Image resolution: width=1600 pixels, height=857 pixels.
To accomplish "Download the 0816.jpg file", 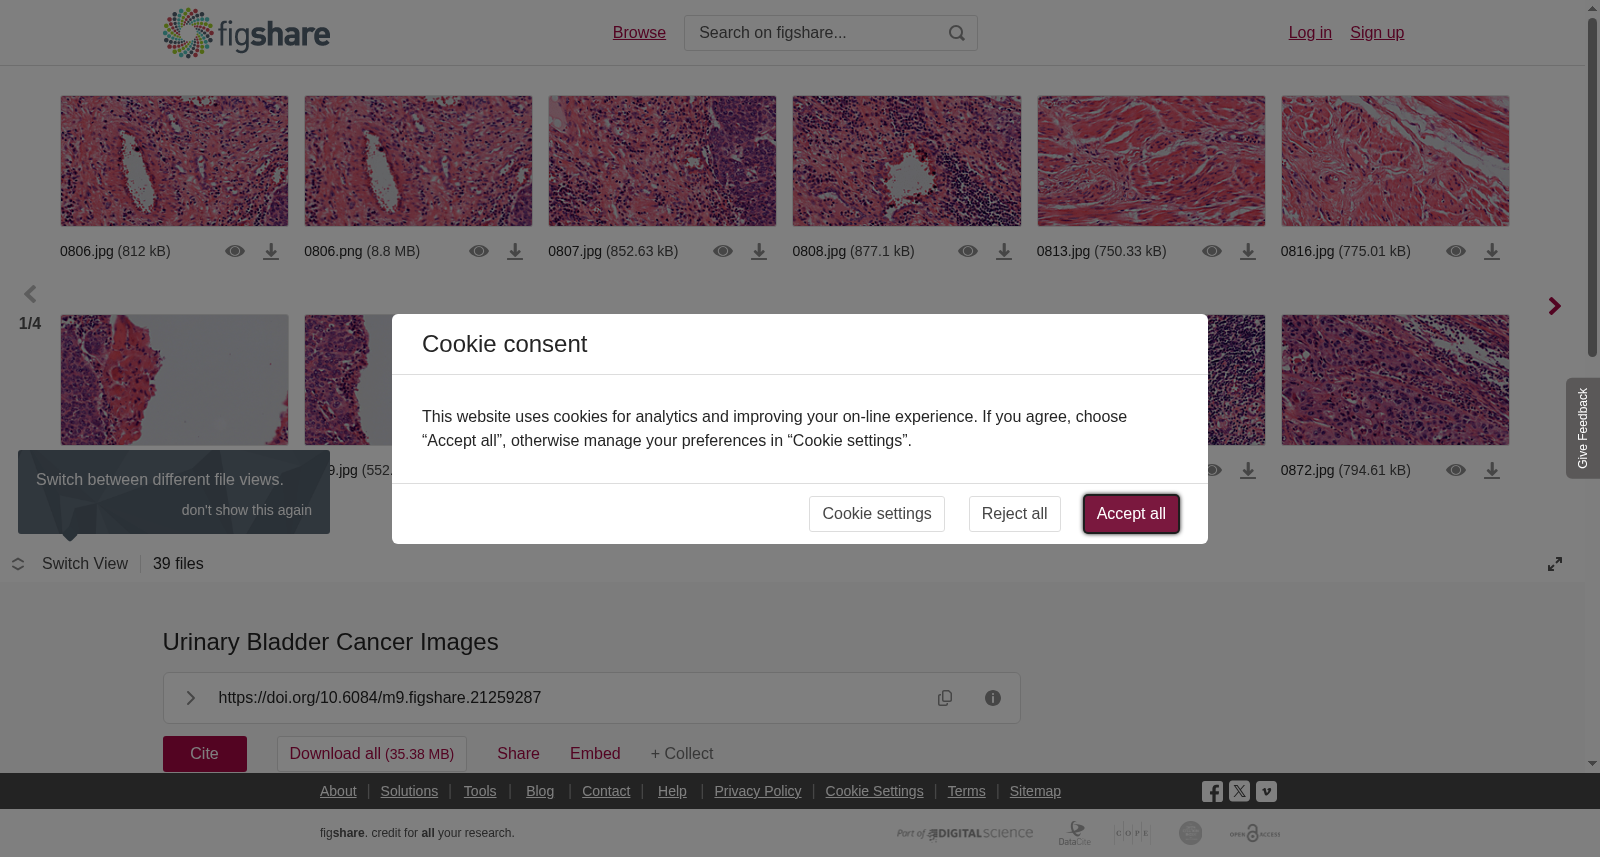I will click(1492, 252).
